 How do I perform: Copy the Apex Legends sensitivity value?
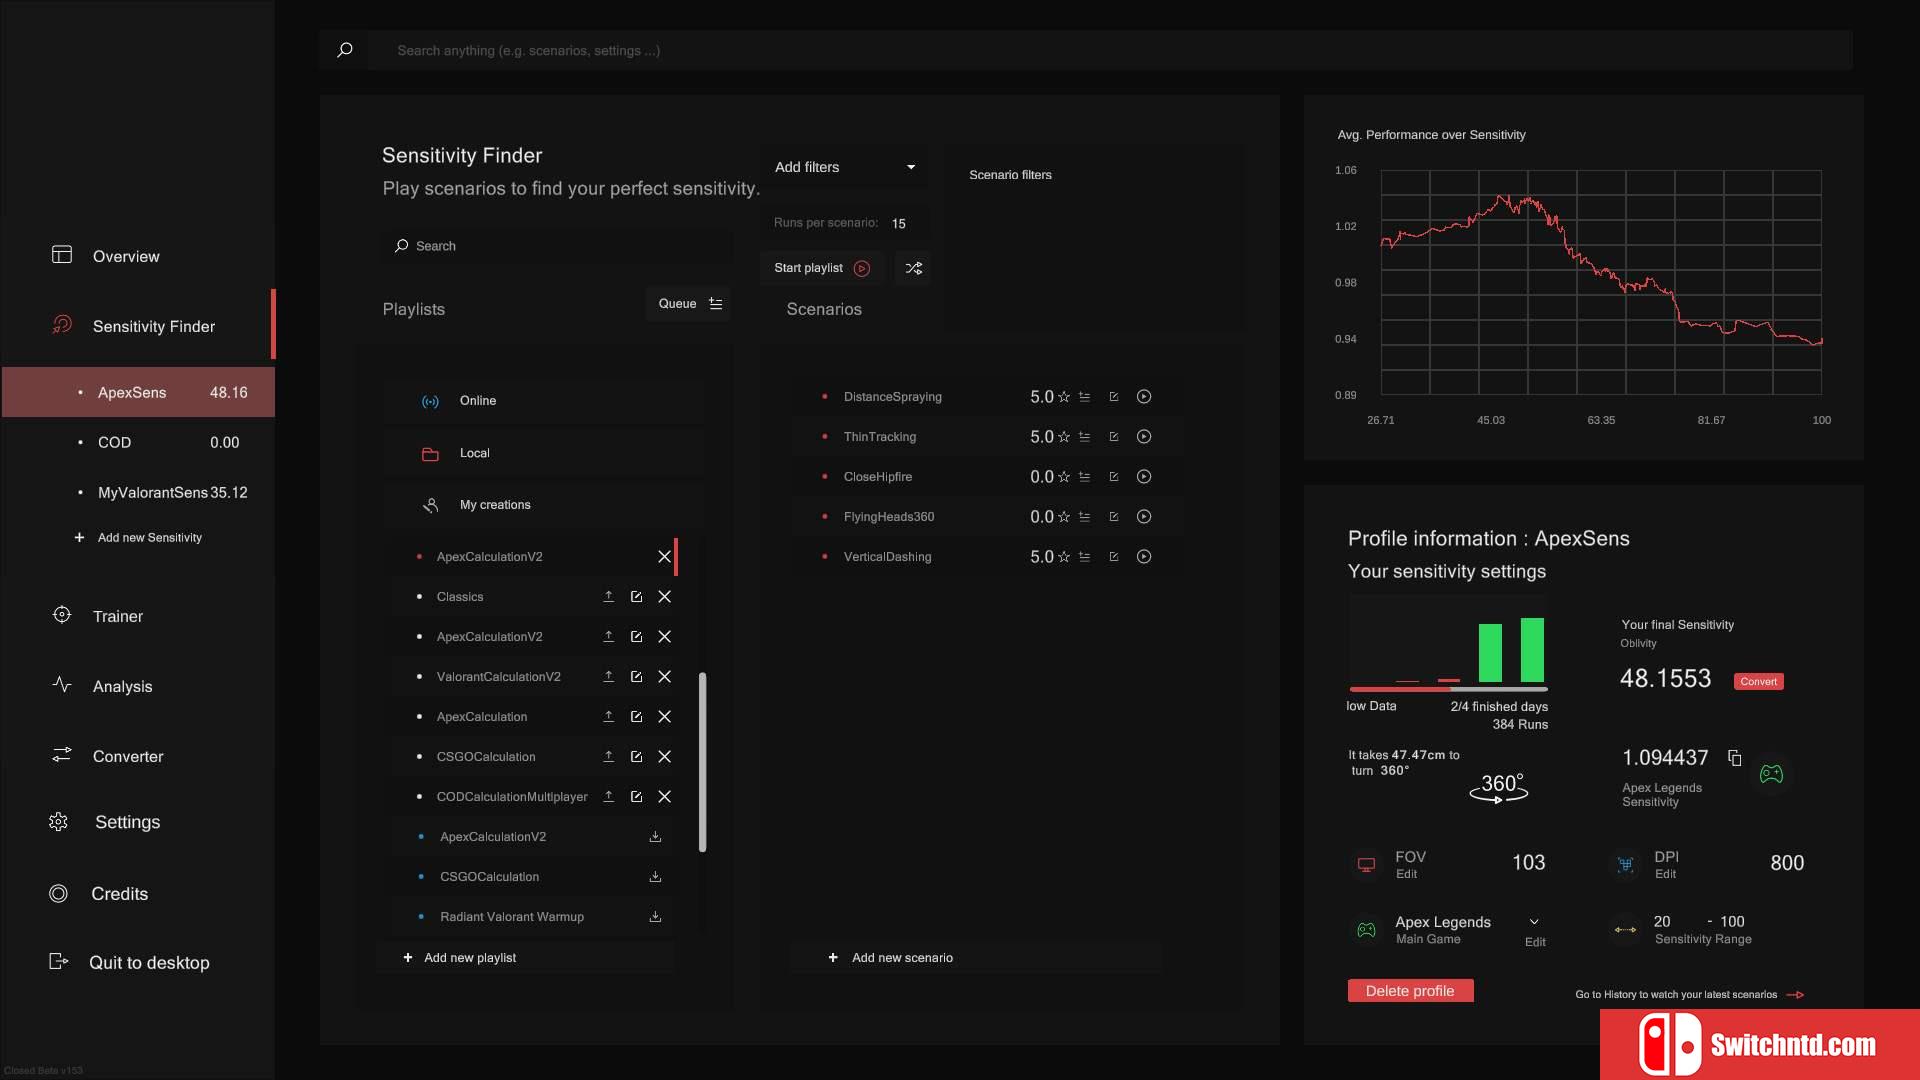[1735, 758]
